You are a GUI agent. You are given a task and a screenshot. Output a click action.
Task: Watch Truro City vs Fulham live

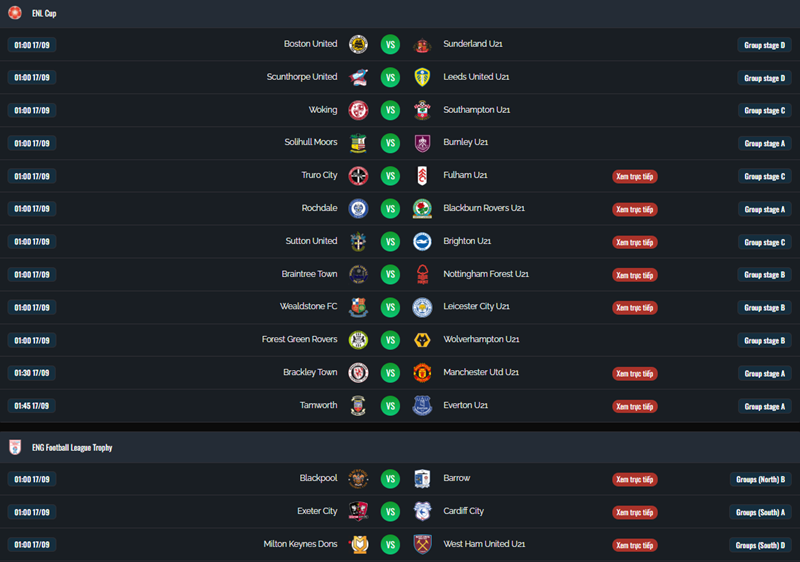(635, 176)
